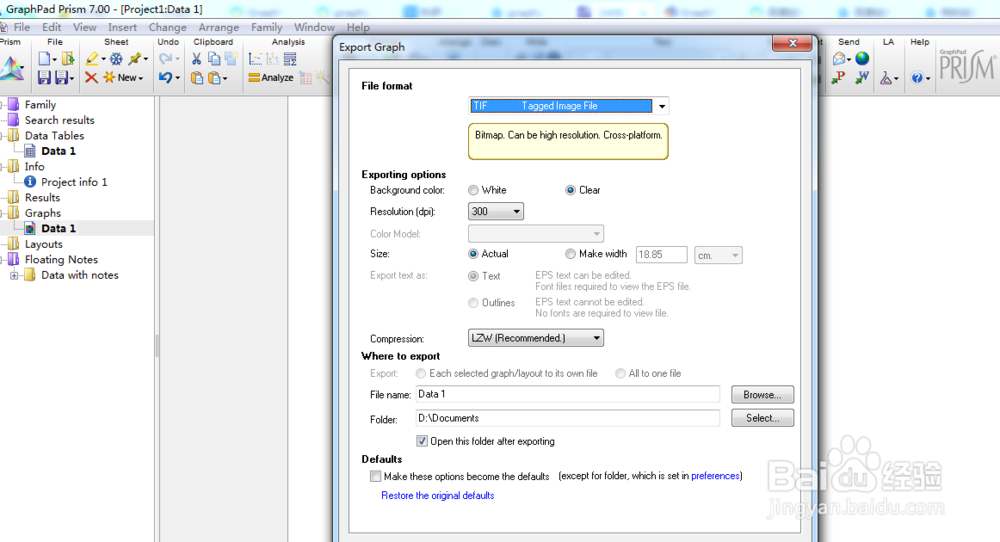The height and width of the screenshot is (542, 1000).
Task: Toggle Open this folder after exporting checkbox
Action: coord(422,441)
